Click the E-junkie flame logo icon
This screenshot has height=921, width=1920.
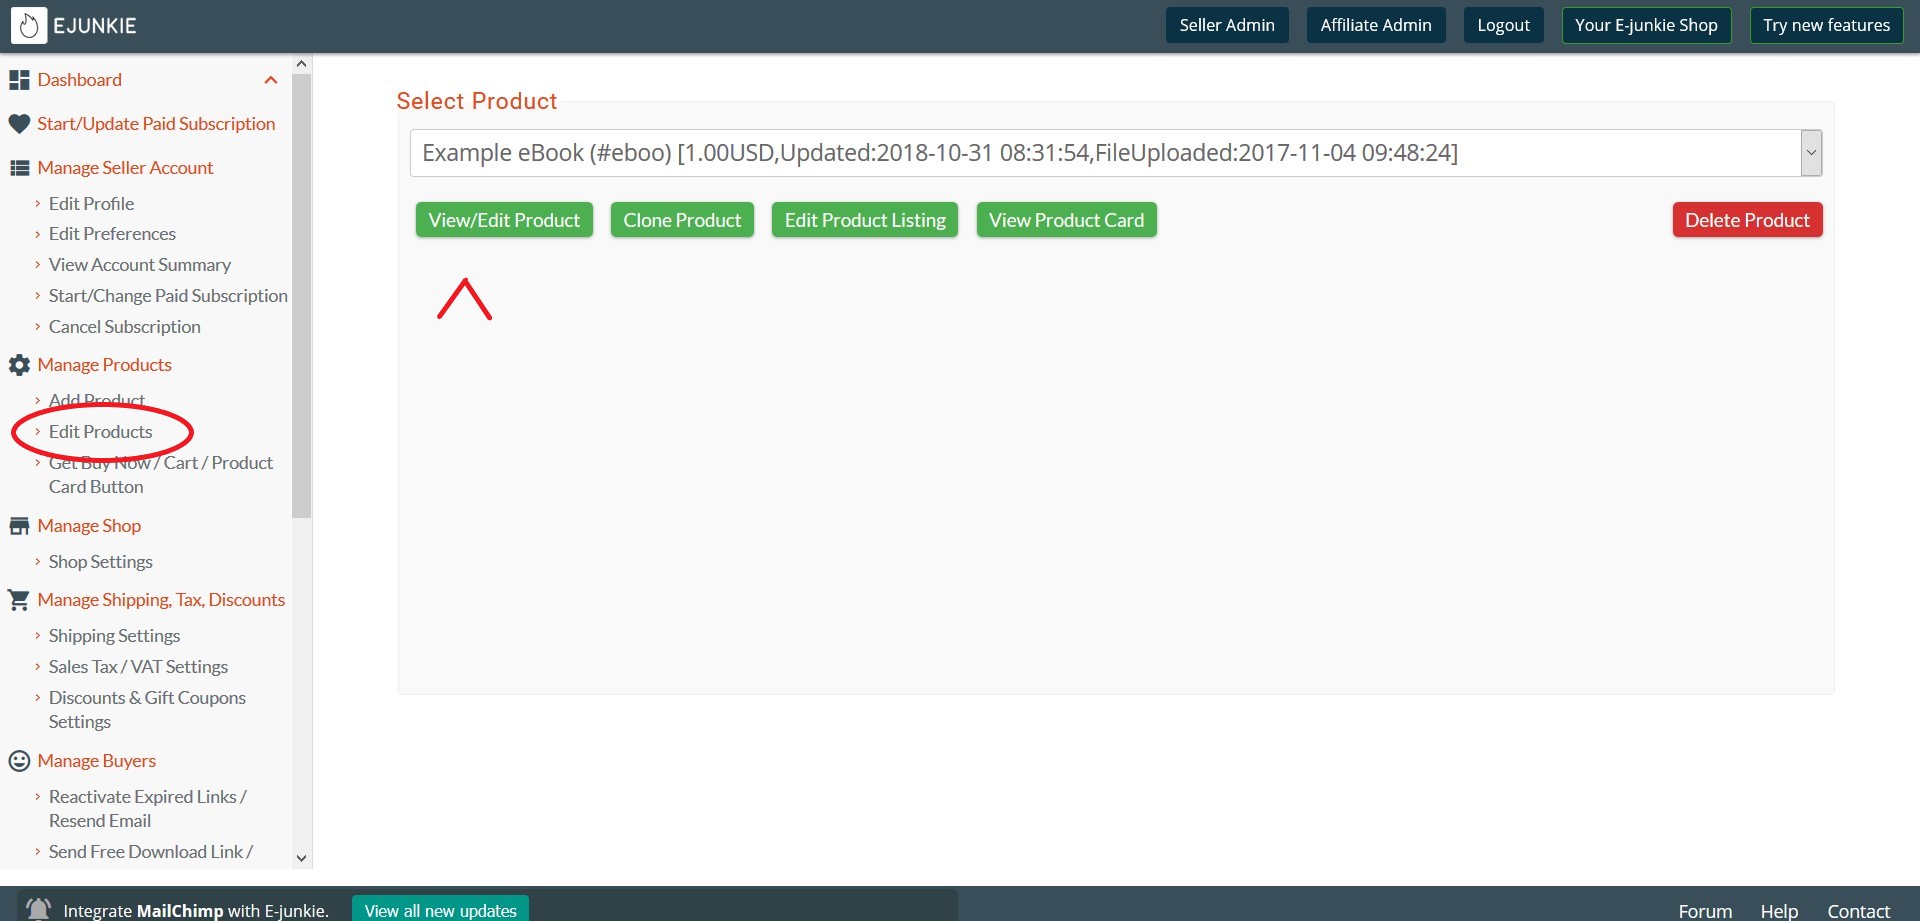click(x=29, y=26)
